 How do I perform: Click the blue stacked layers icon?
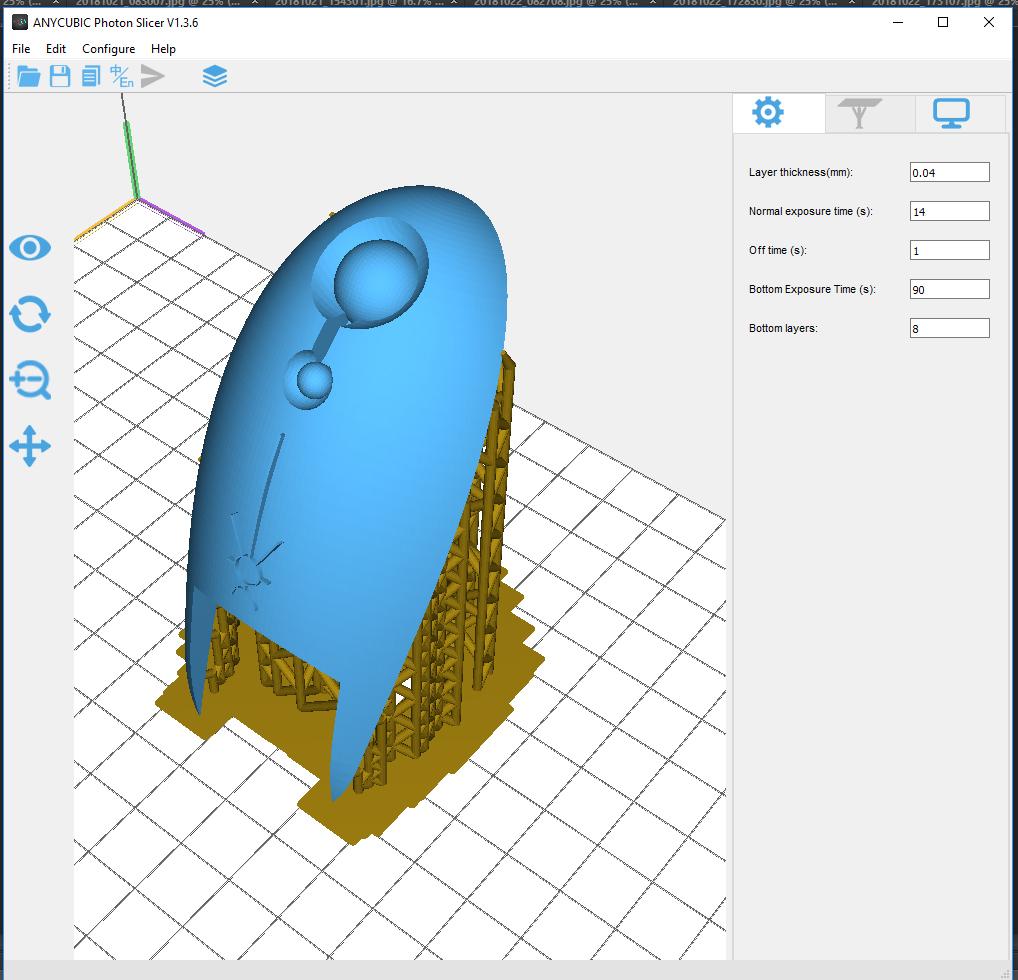[215, 77]
